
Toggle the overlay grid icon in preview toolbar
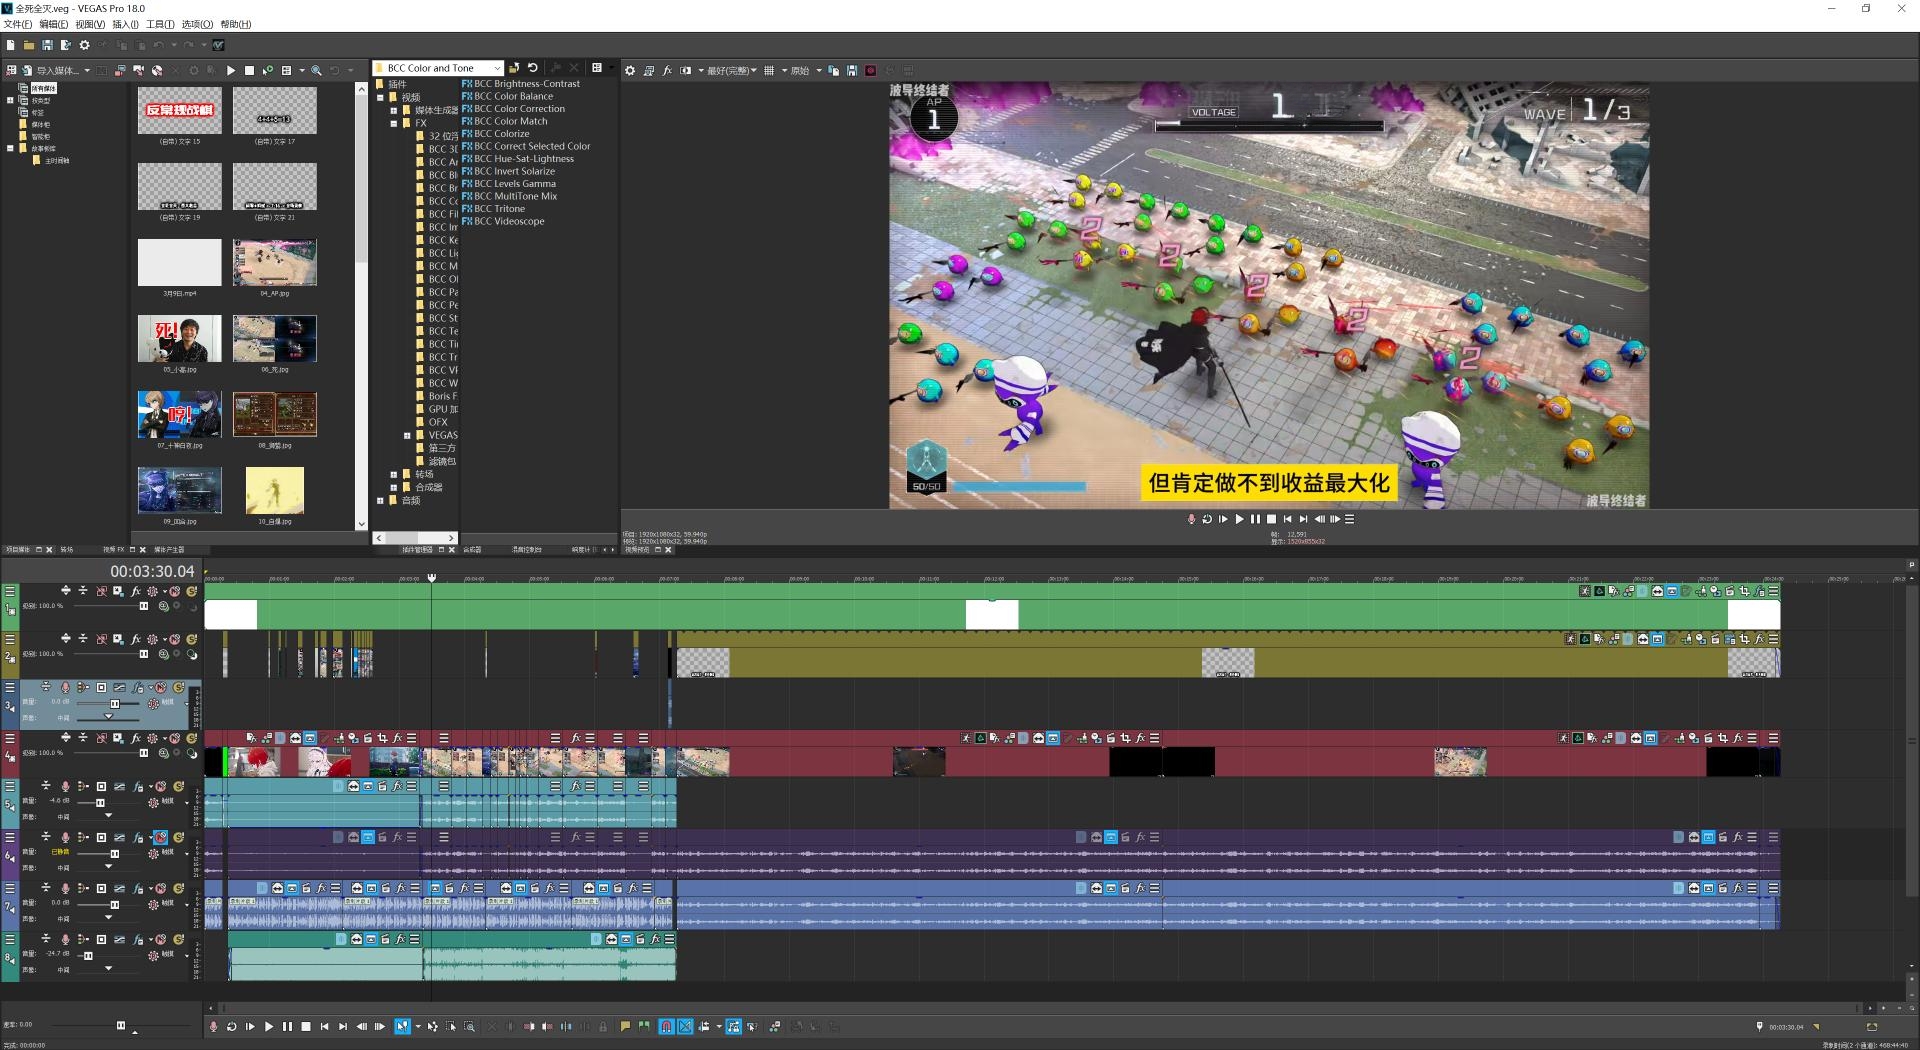(x=769, y=71)
